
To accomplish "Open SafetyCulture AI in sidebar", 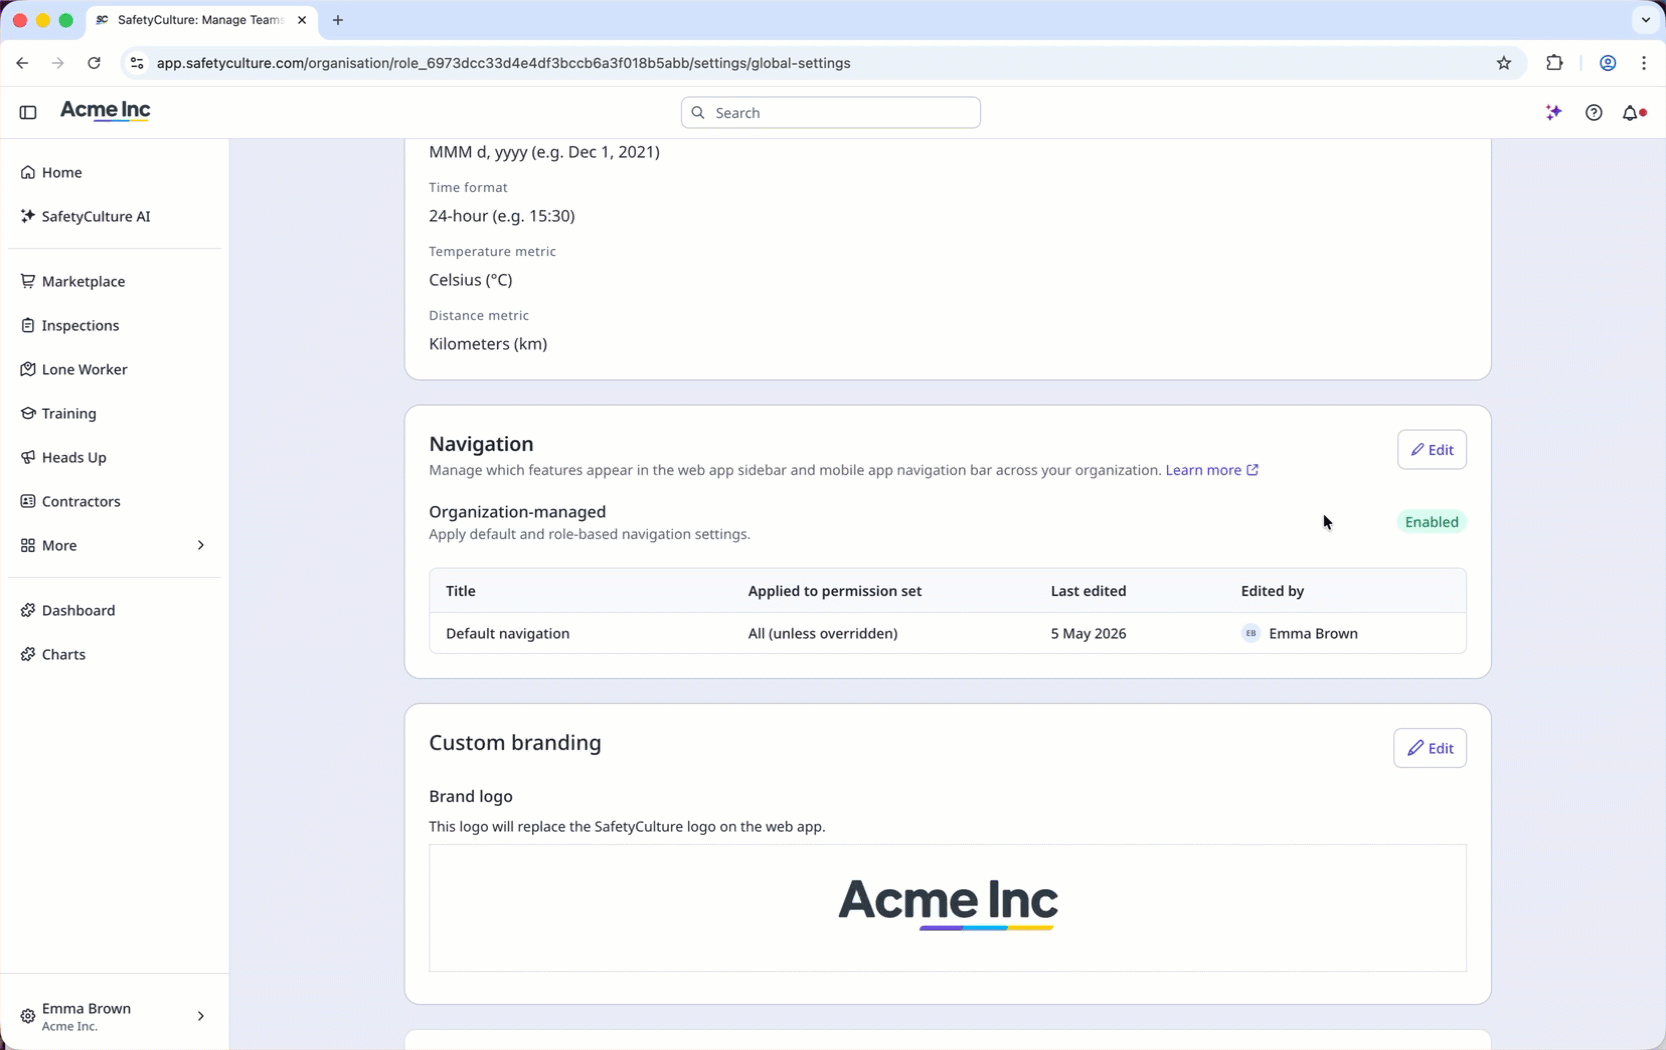I will point(114,216).
